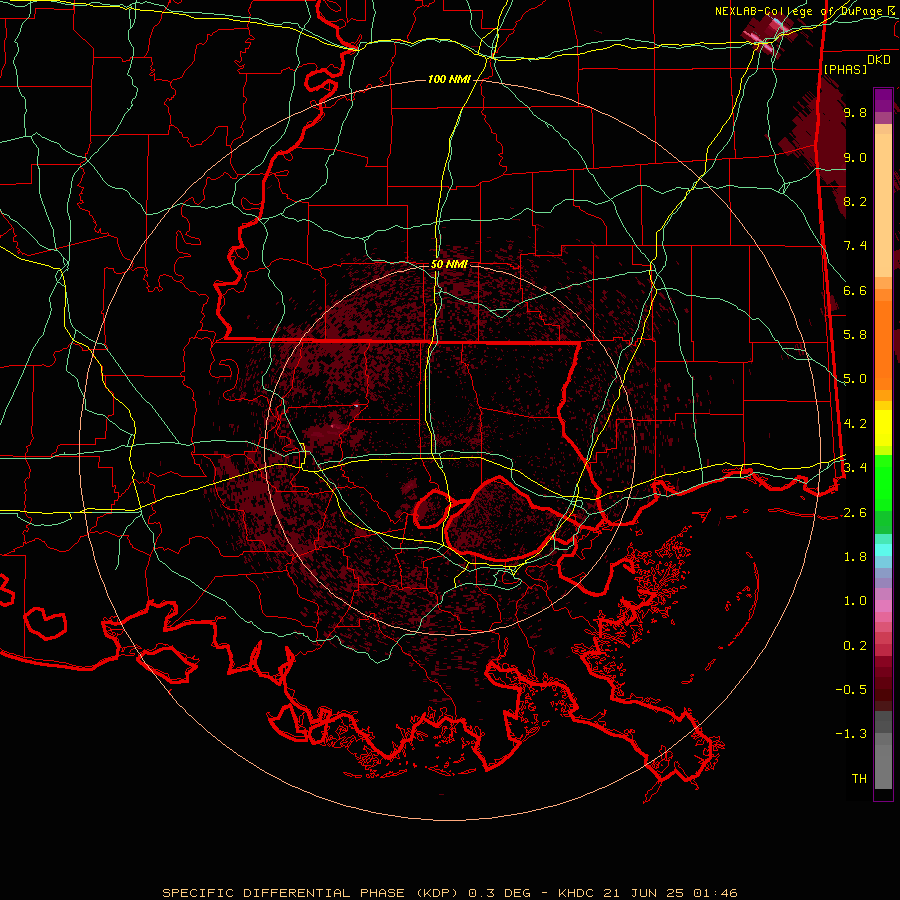This screenshot has height=900, width=900.
Task: Click the DKD label above the legend
Action: tap(878, 60)
